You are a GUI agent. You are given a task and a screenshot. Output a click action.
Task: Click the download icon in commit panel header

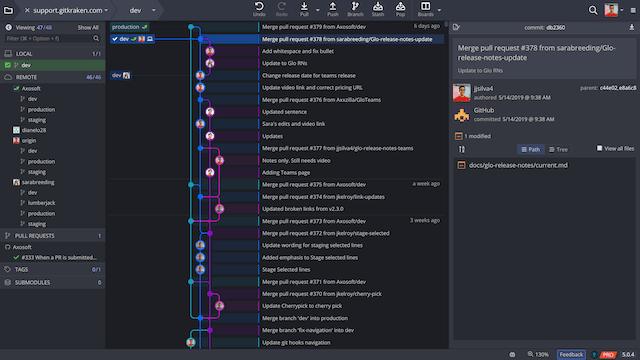click(x=631, y=27)
